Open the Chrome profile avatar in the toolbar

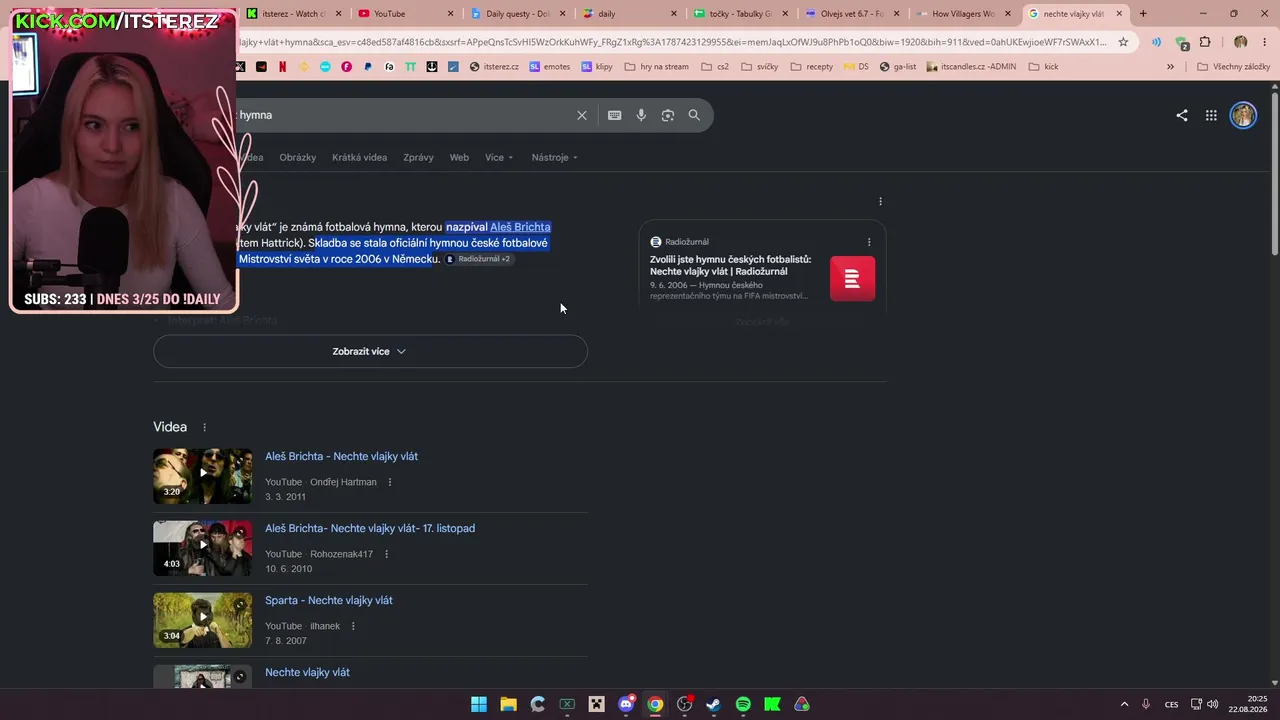coord(1241,42)
